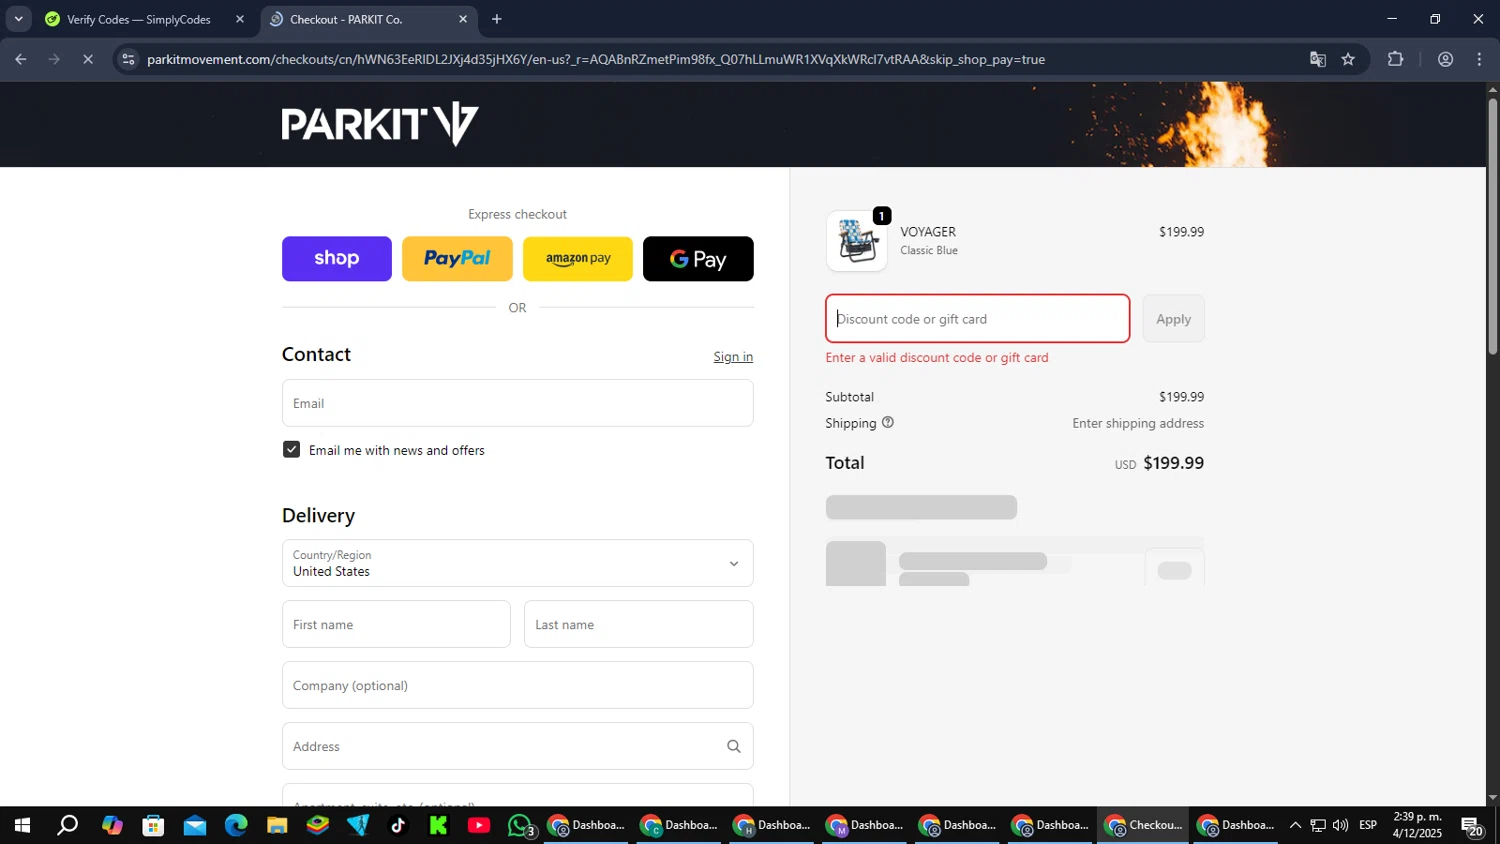Switch to Checkout Chrome window in taskbar
This screenshot has width=1500, height=844.
[x=1143, y=825]
